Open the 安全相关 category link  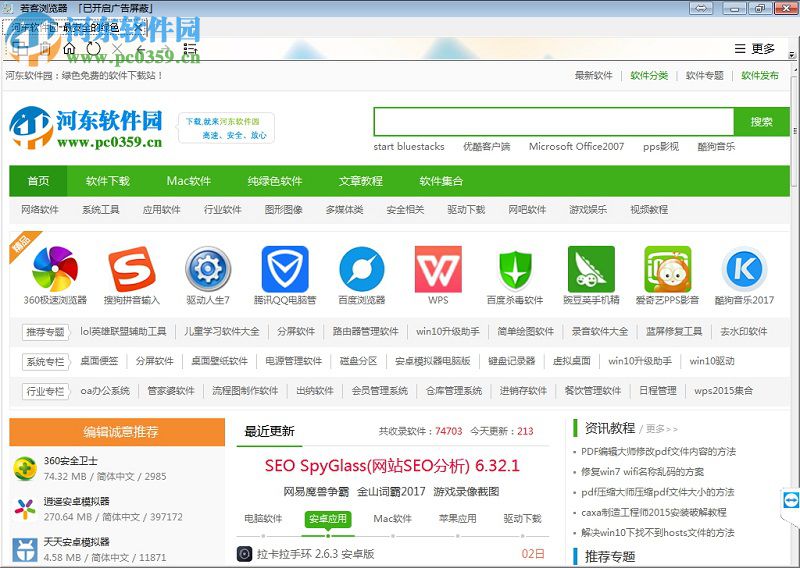point(405,210)
